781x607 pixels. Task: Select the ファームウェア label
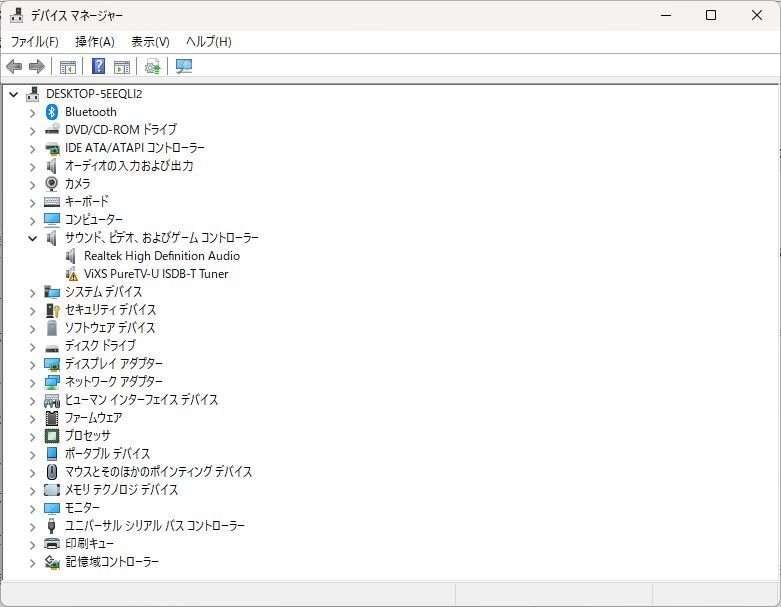click(x=94, y=417)
